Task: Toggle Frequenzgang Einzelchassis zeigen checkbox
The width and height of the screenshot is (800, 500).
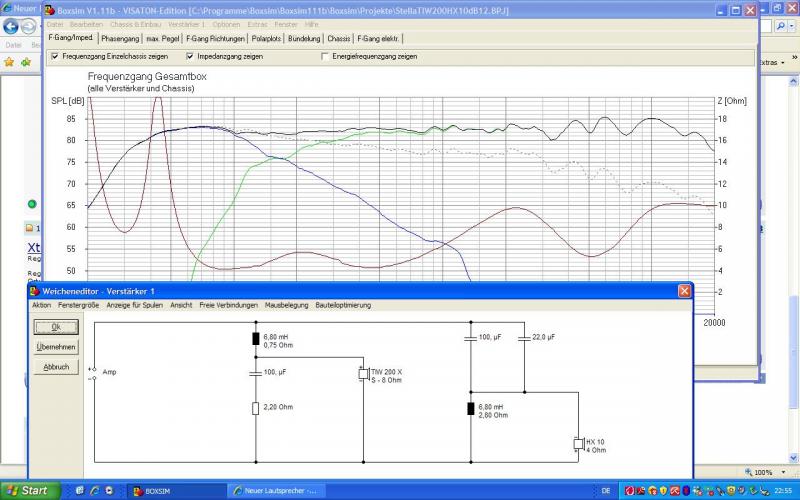Action: 55,57
